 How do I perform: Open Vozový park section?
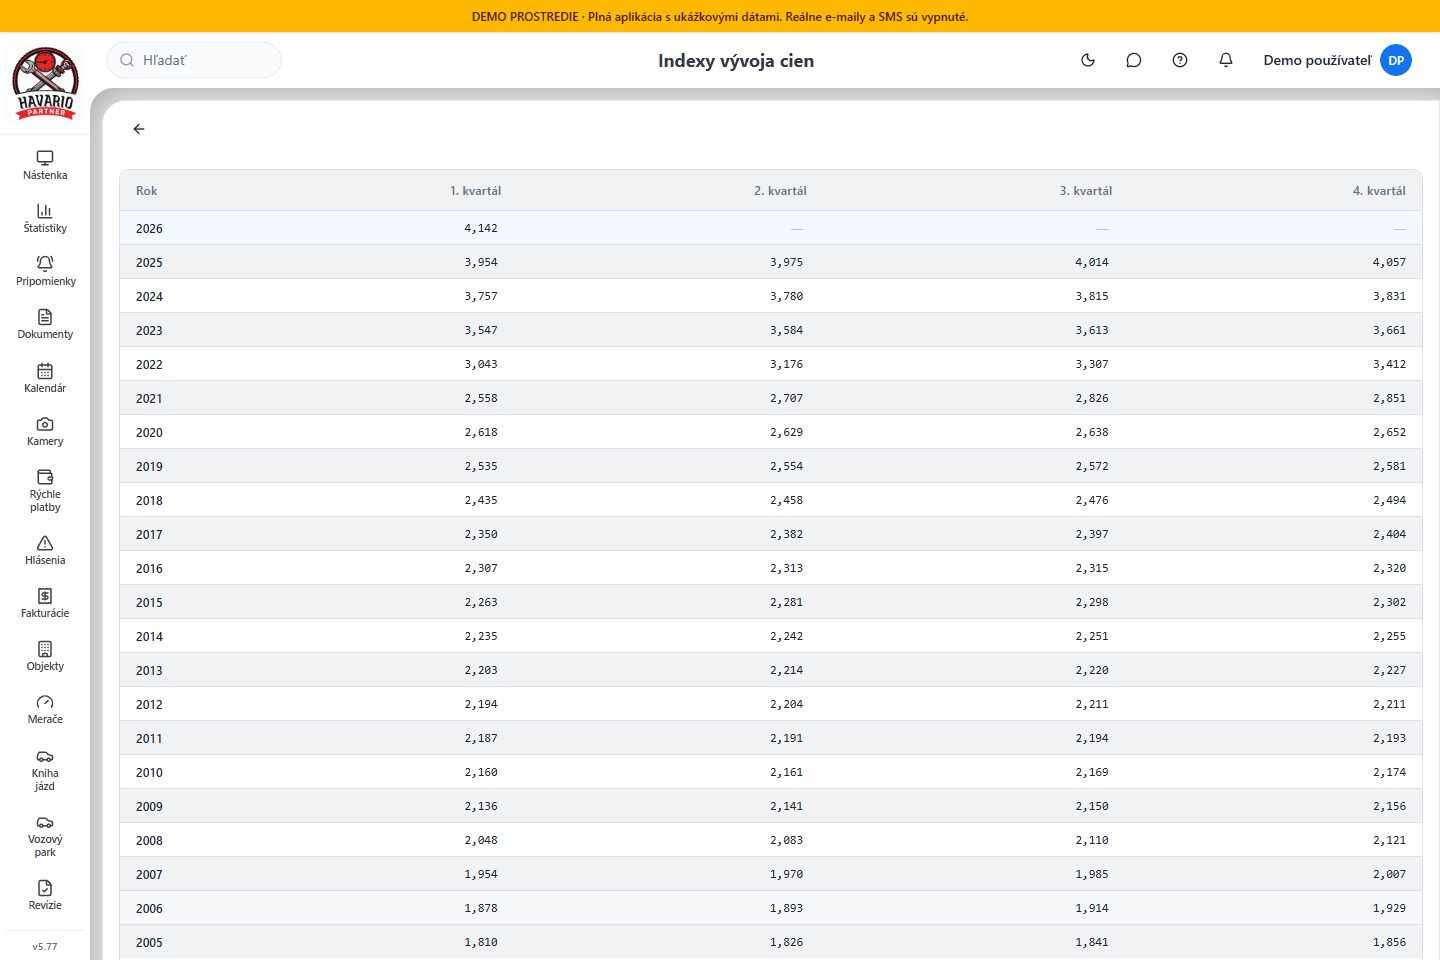point(45,835)
